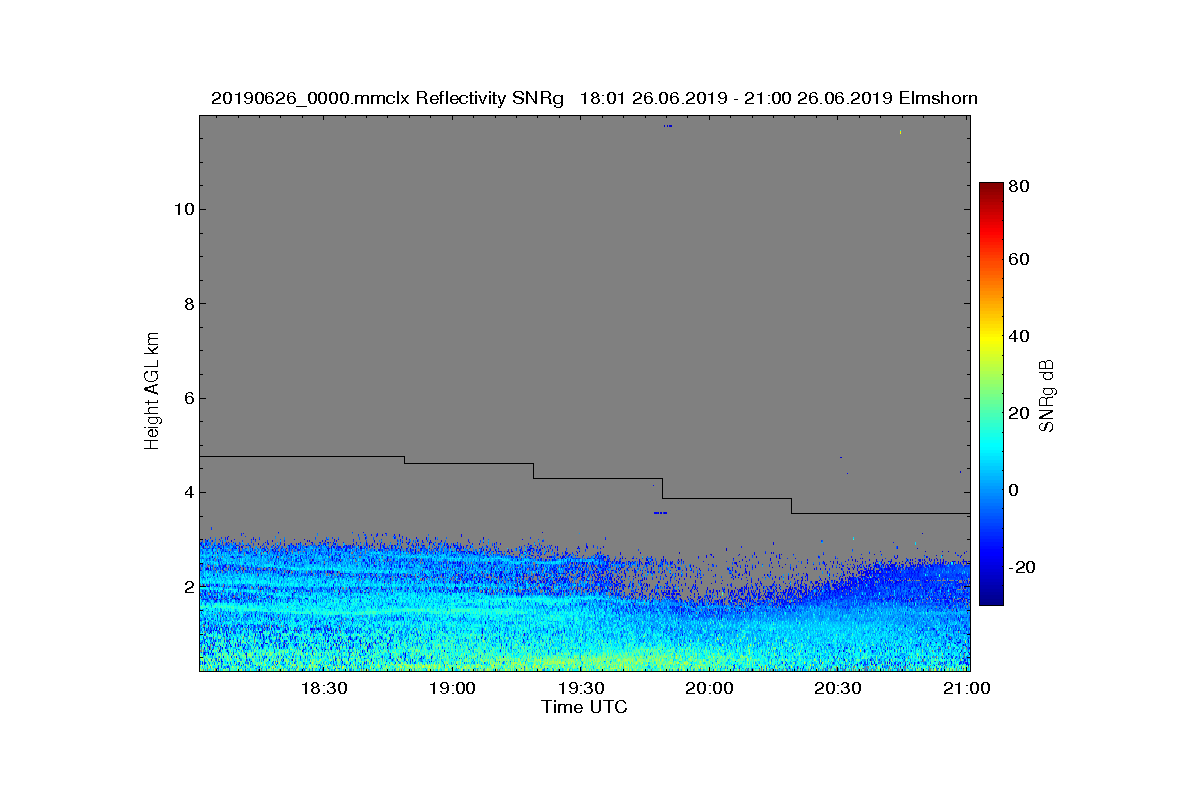
Task: Click the plot title naming 20190626_0000.mmclx
Action: coord(594,98)
